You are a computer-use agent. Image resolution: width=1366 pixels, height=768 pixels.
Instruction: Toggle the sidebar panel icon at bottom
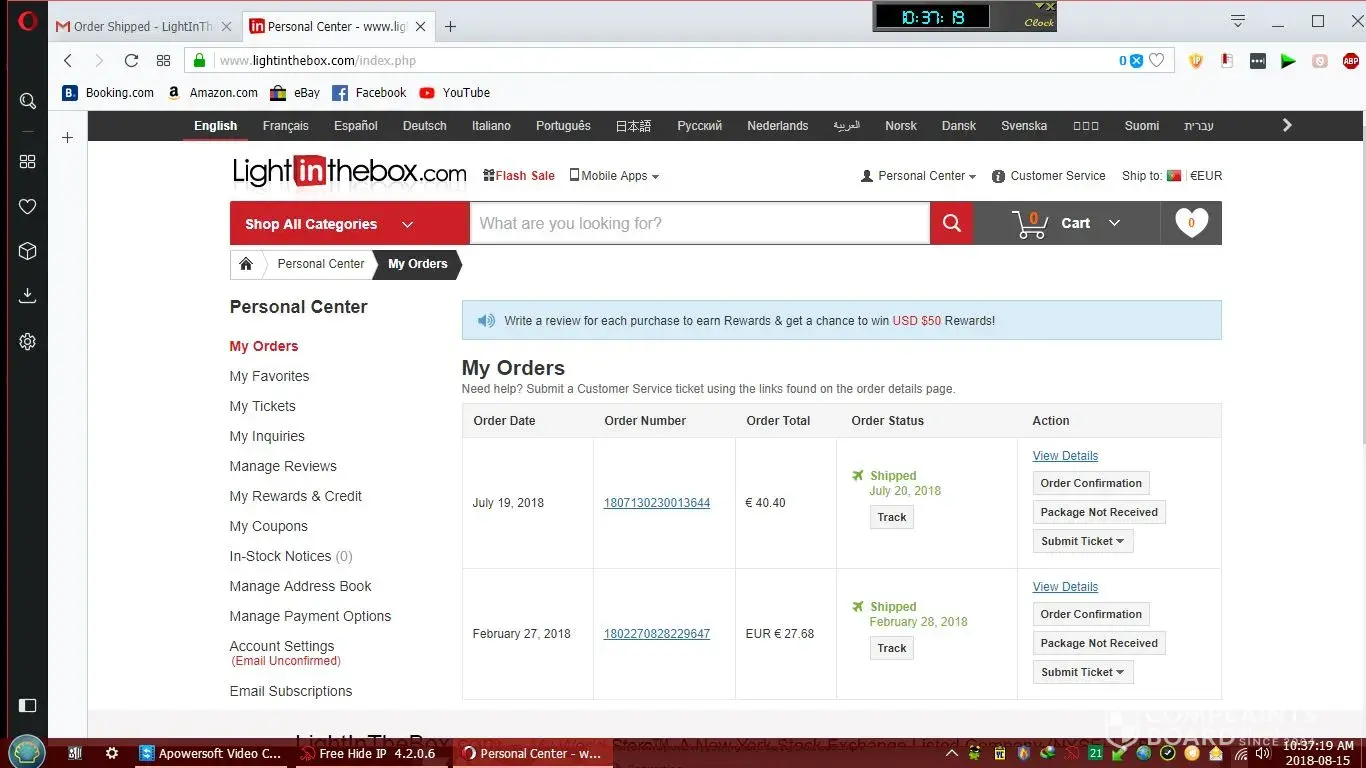27,705
